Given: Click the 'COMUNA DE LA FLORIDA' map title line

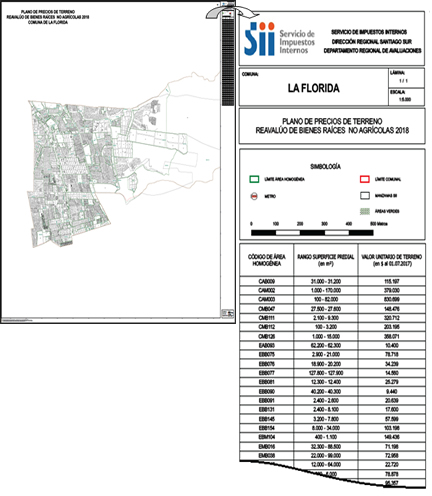Looking at the screenshot, I should (x=48, y=23).
